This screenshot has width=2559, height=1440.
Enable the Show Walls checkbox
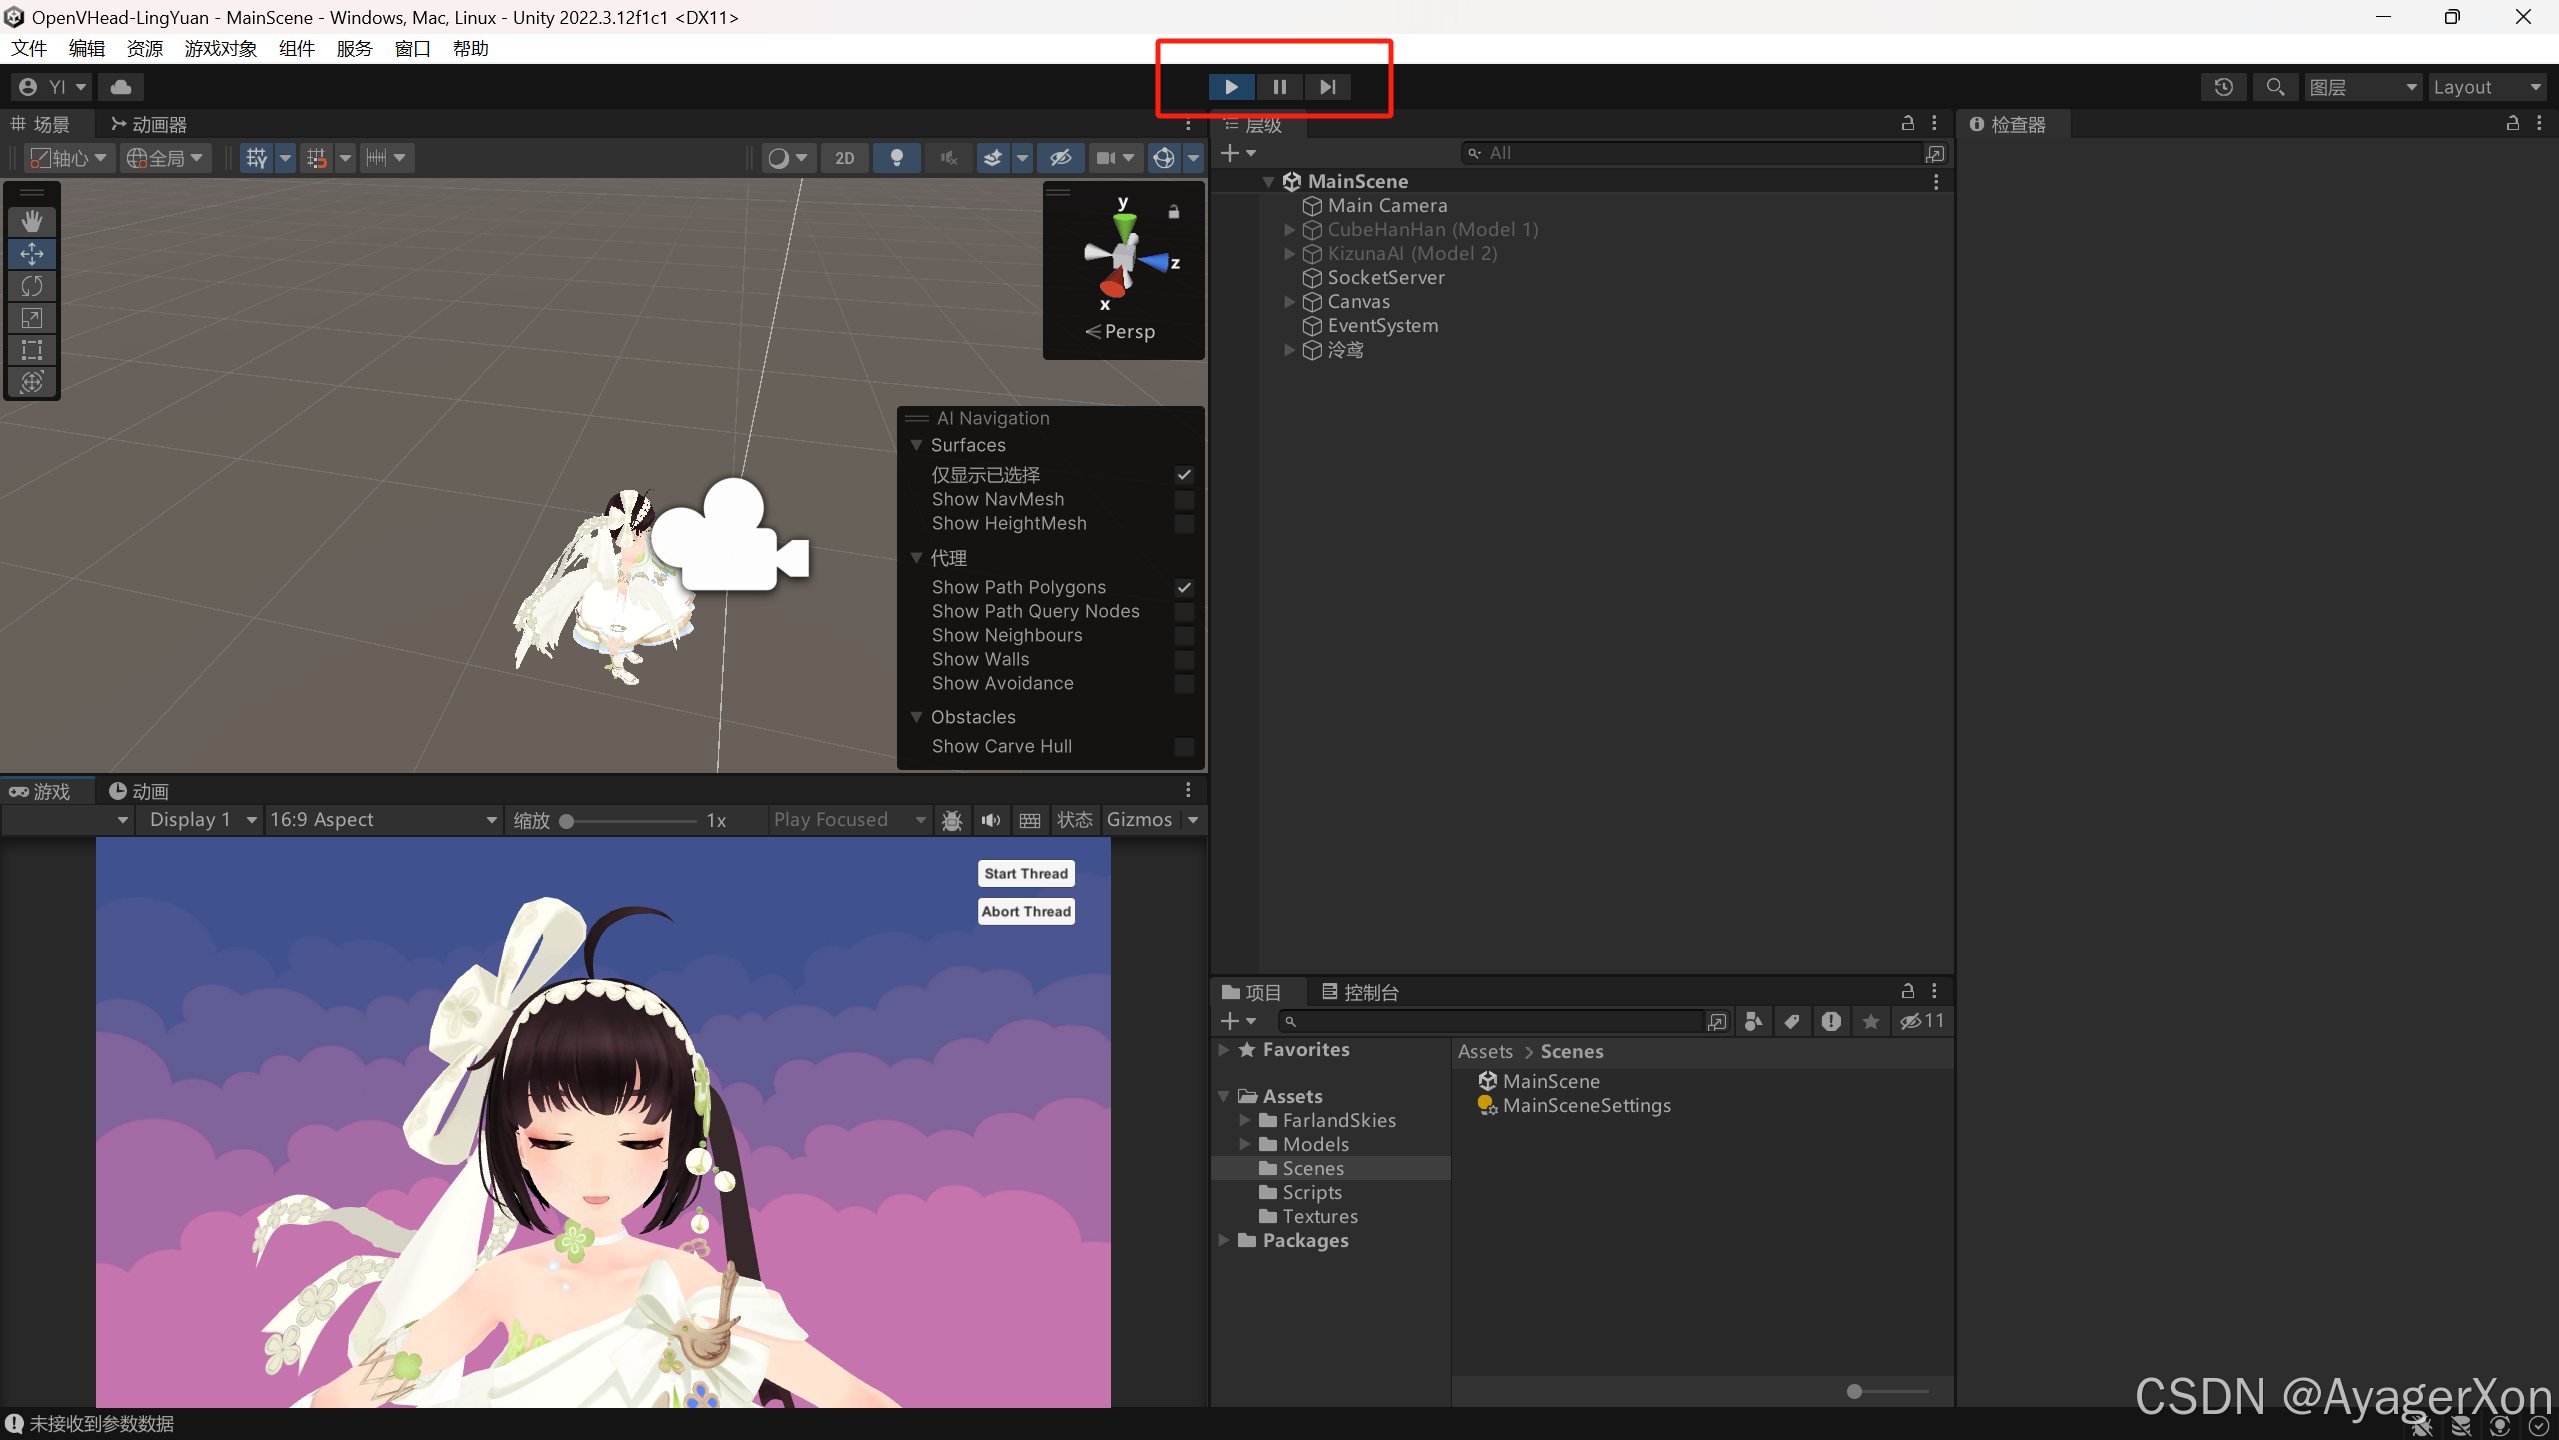point(1184,660)
